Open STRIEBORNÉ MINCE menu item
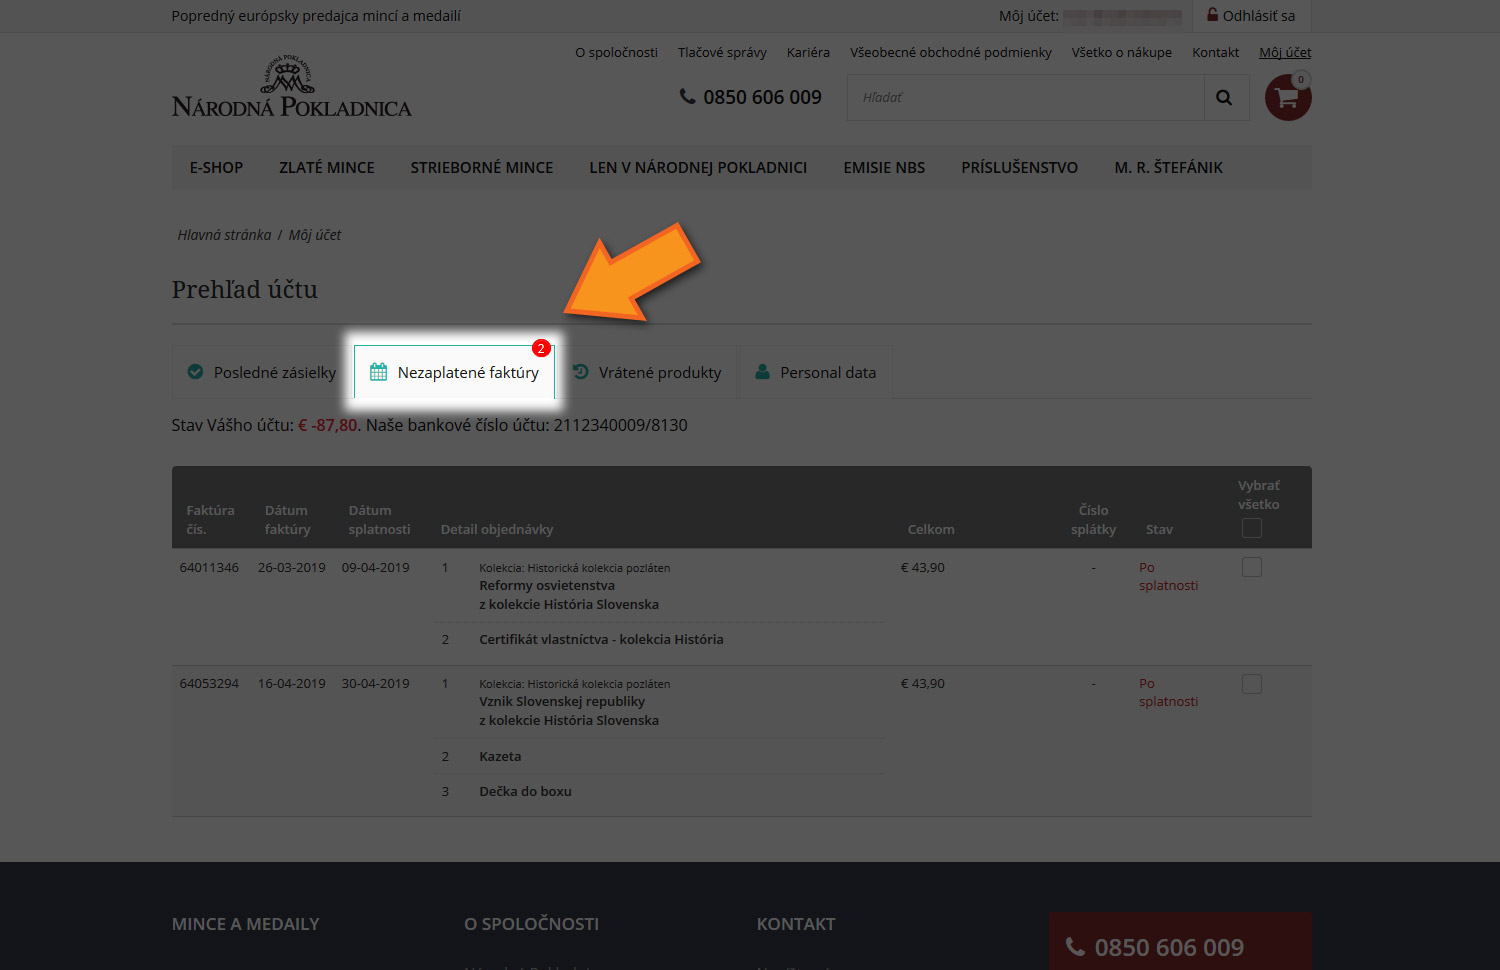The height and width of the screenshot is (970, 1500). (x=482, y=167)
